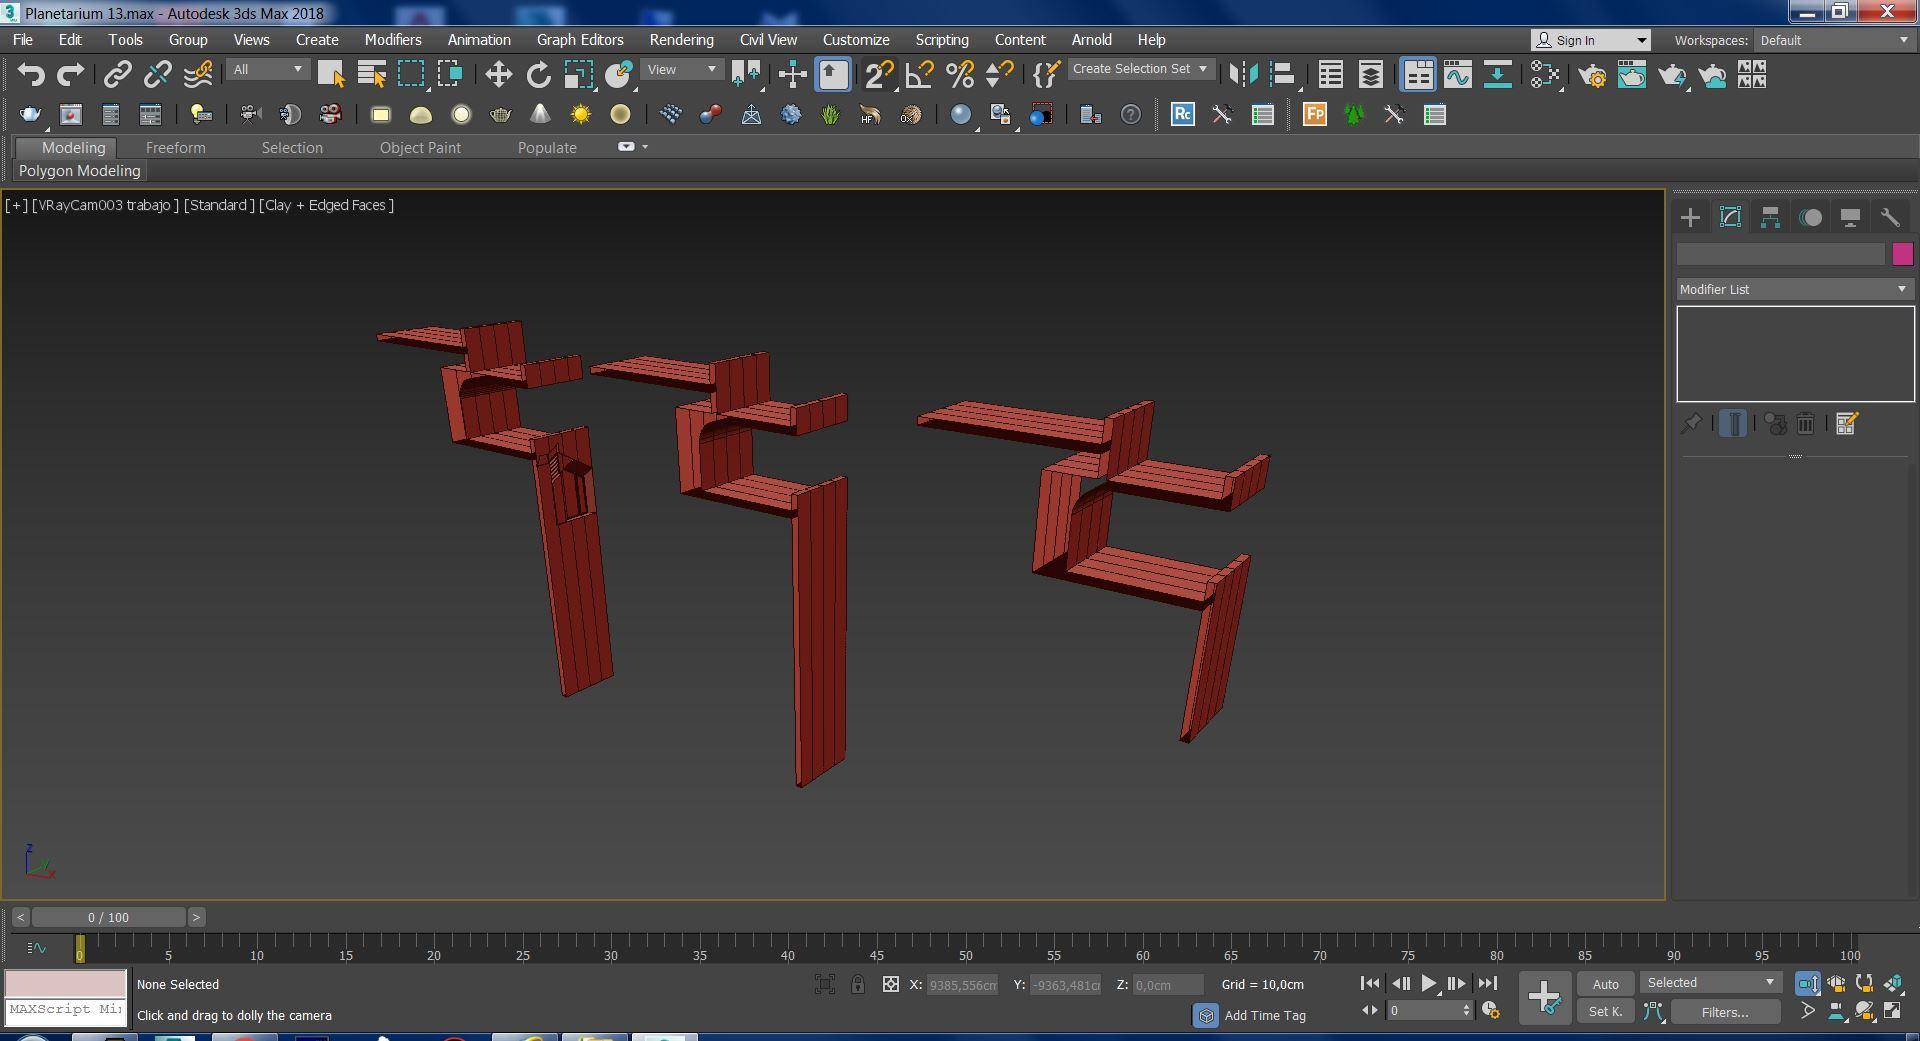Click the Filters... button

1724,1012
